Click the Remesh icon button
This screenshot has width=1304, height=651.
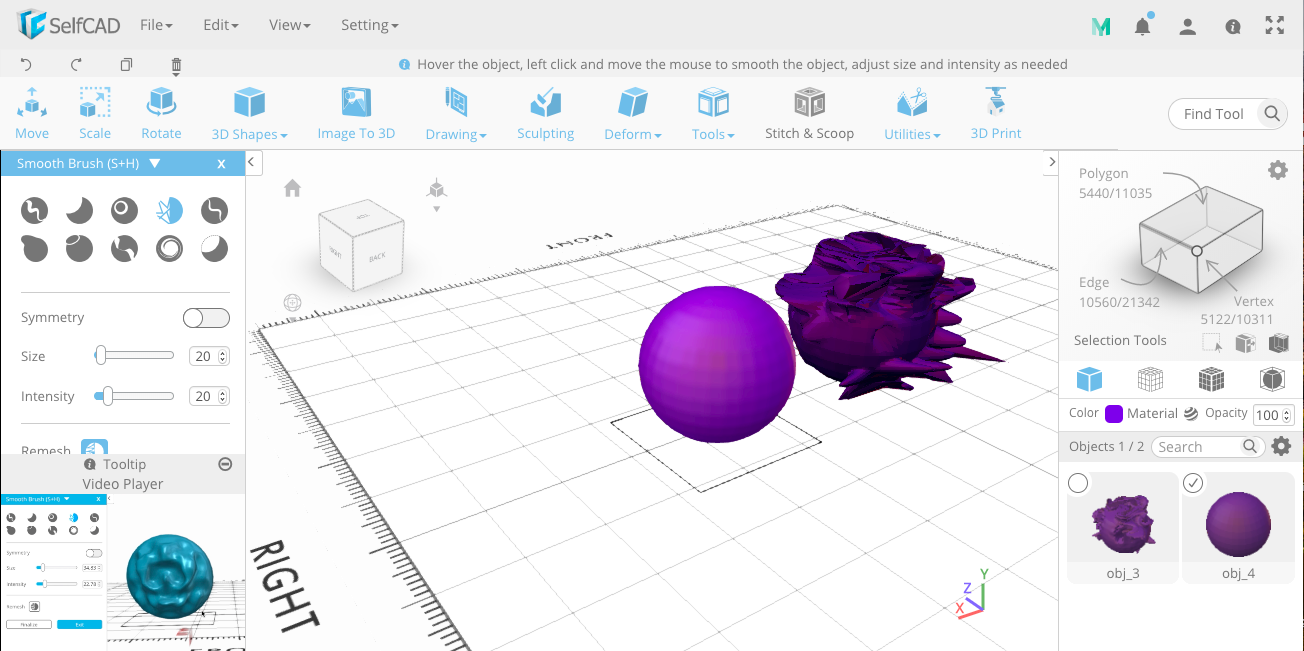[94, 447]
